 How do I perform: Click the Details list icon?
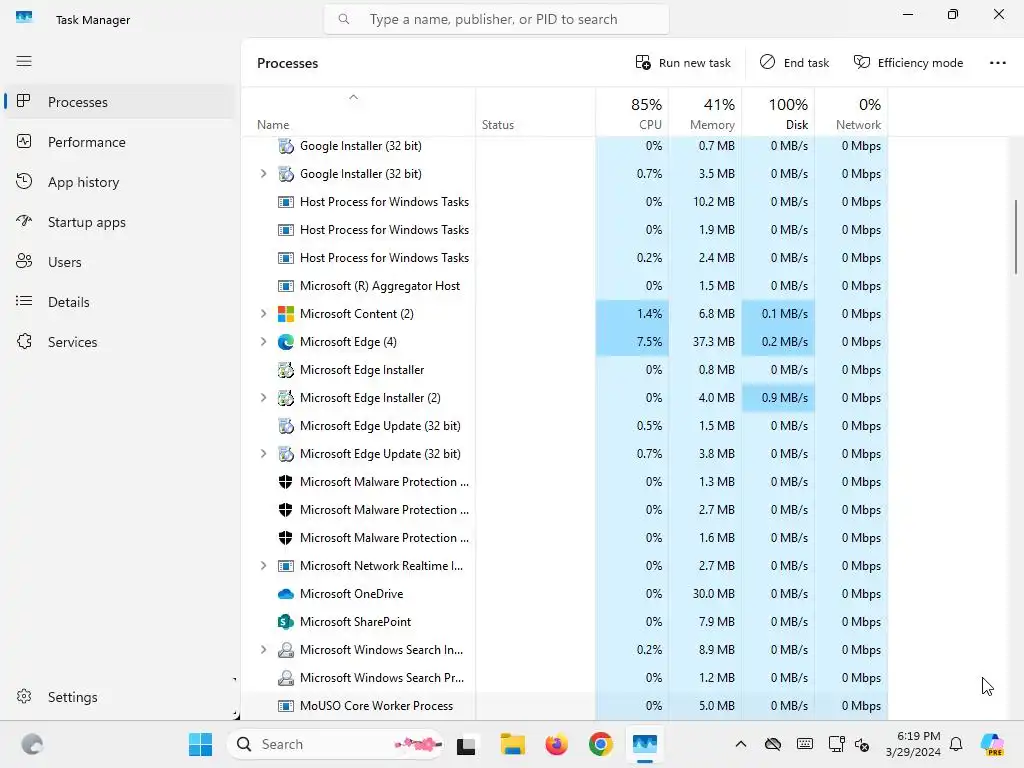click(24, 301)
